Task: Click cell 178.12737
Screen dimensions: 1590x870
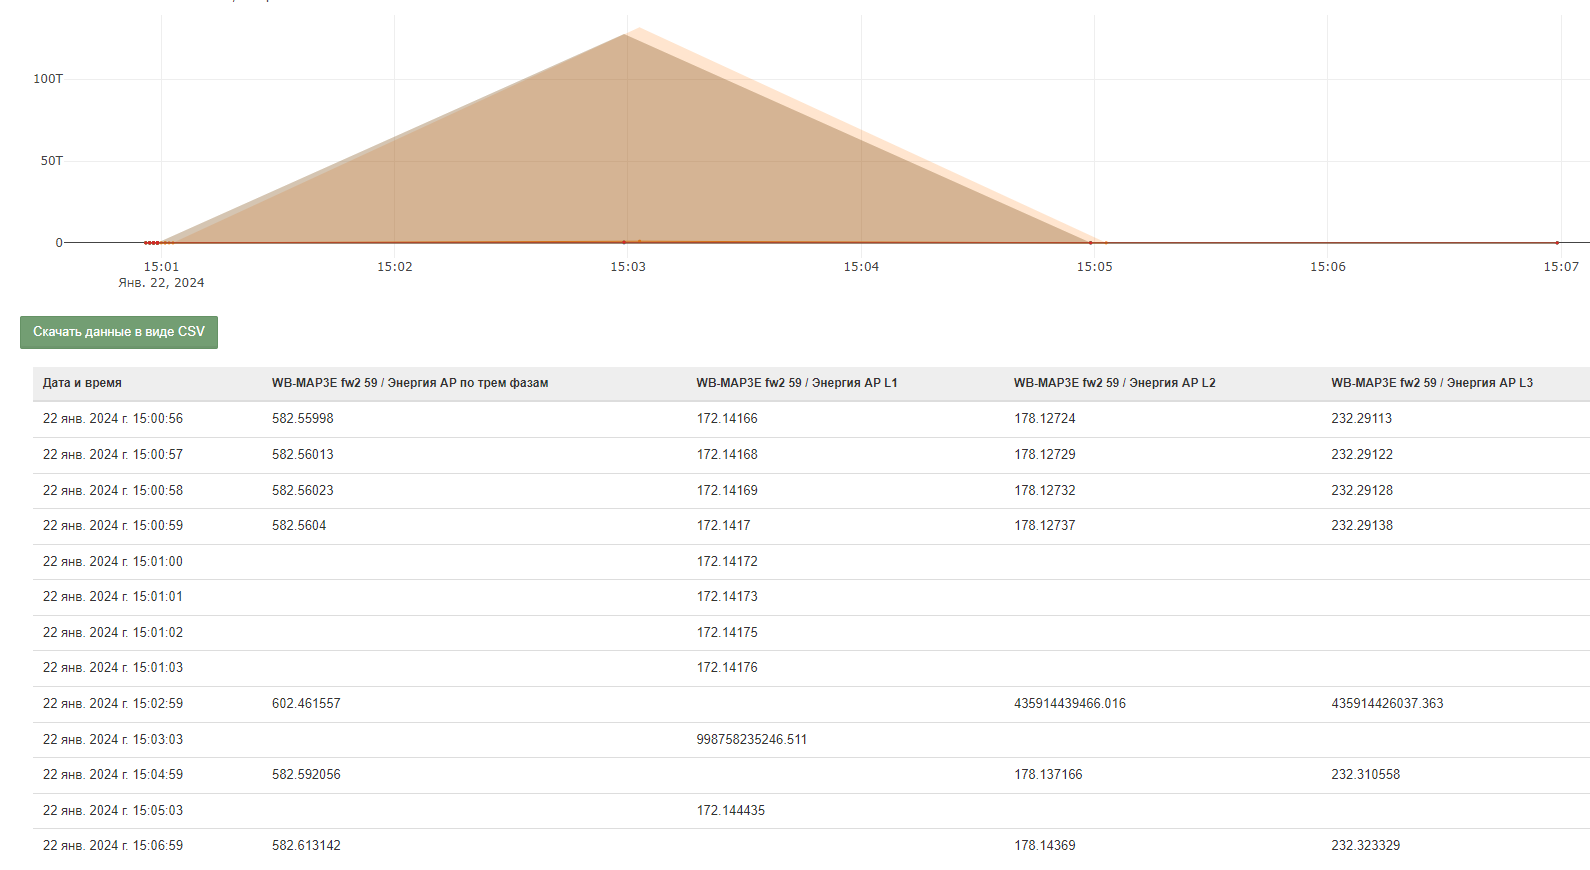Action: [1045, 526]
